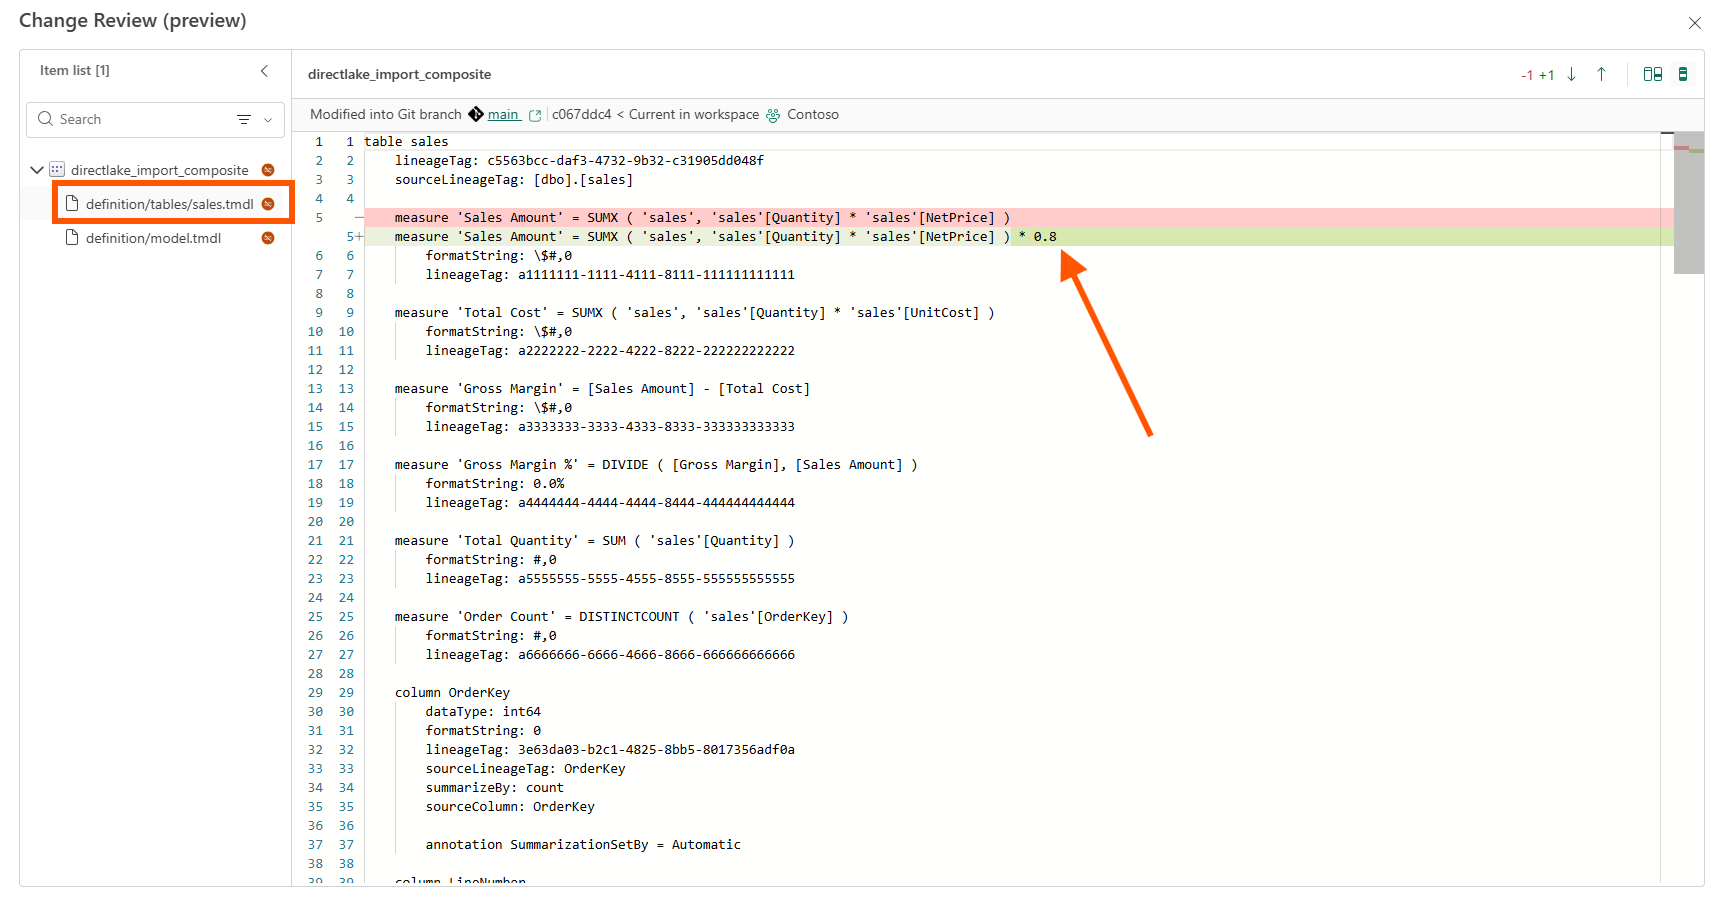Click the sourceLineageTag: [dbo].[sales] line
The width and height of the screenshot is (1719, 904).
513,179
